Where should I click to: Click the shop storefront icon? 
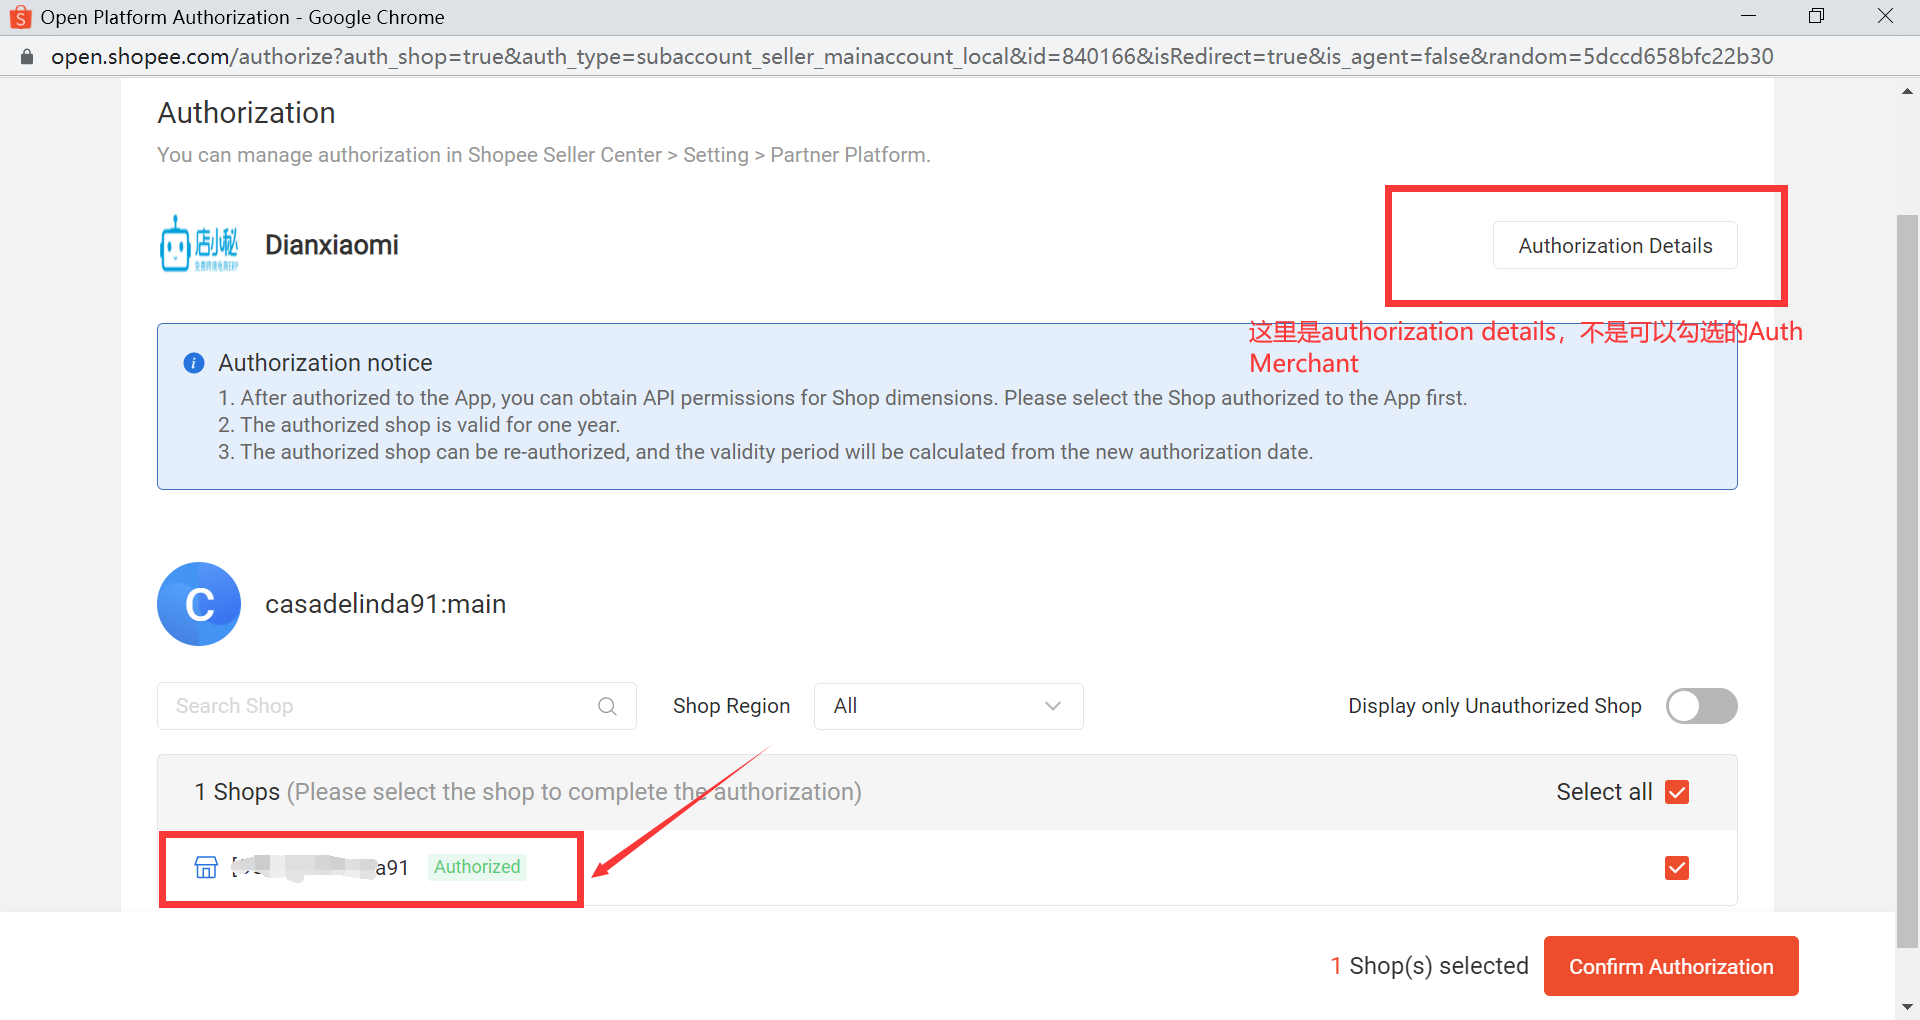coord(206,867)
